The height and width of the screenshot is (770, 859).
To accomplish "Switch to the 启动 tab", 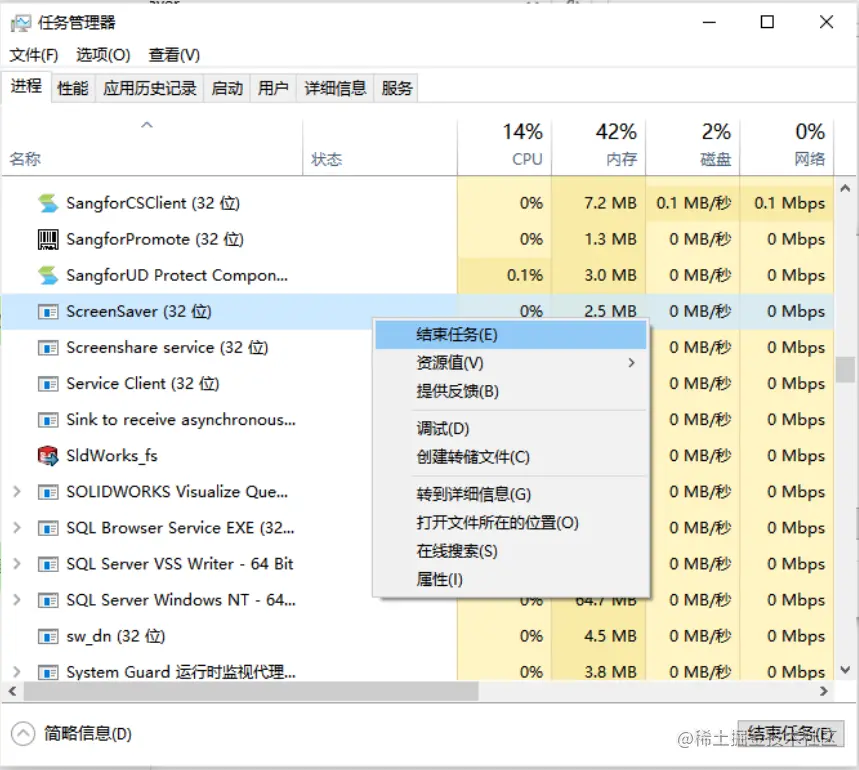I will pyautogui.click(x=227, y=88).
